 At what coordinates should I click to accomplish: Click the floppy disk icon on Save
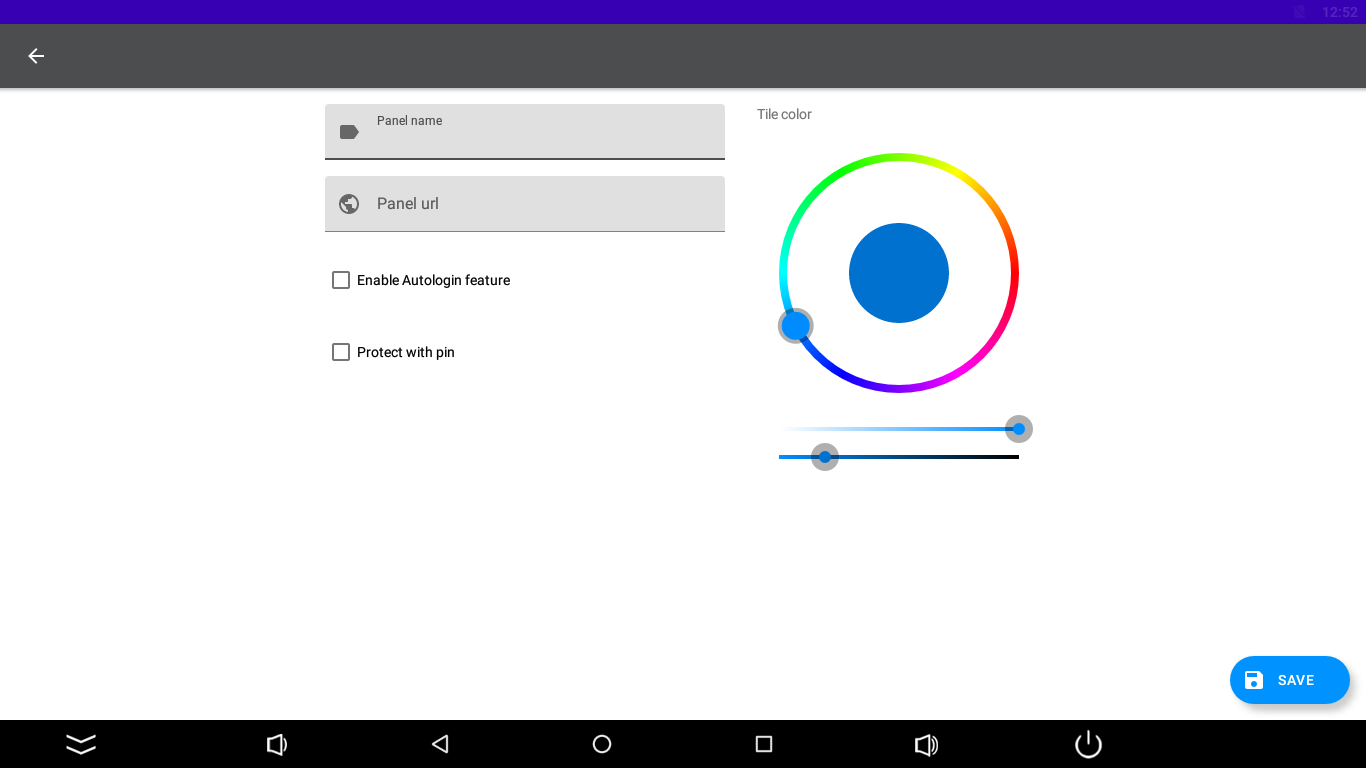point(1254,680)
